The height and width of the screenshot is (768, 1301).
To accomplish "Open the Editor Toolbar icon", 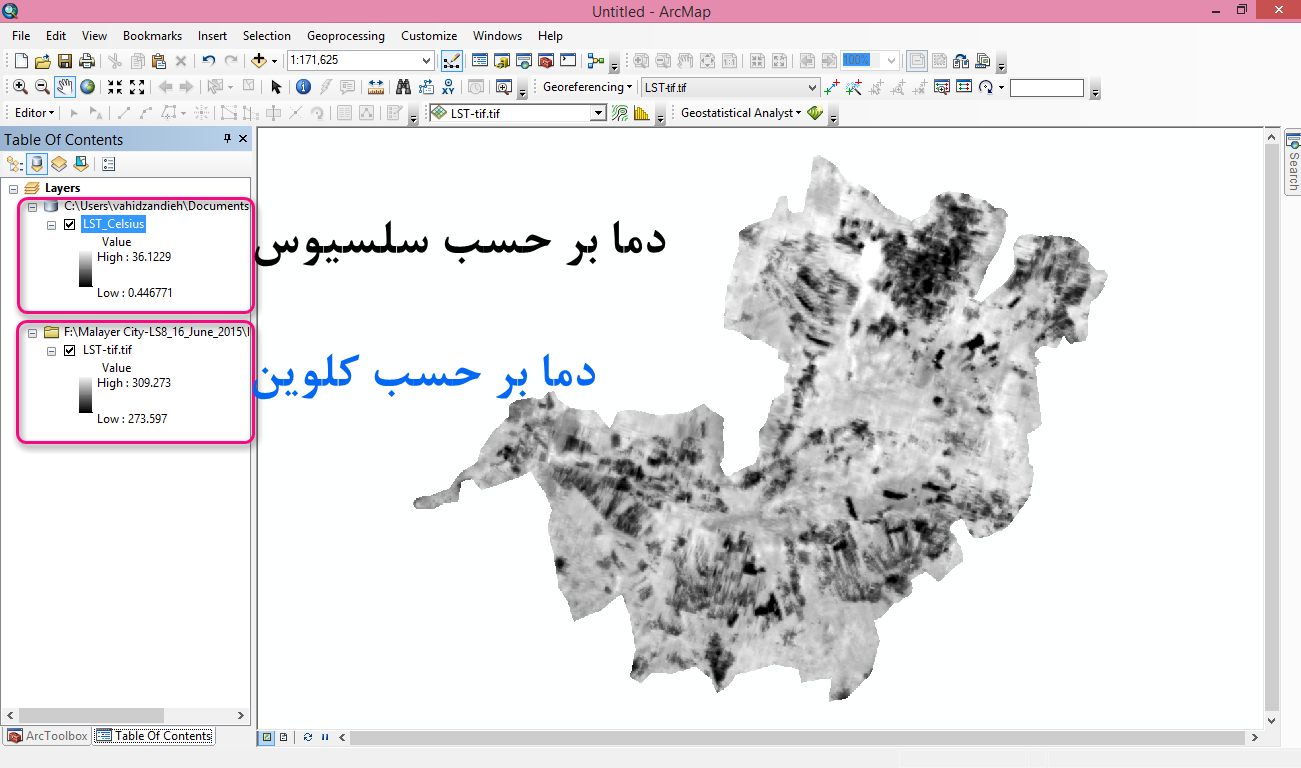I will (452, 61).
